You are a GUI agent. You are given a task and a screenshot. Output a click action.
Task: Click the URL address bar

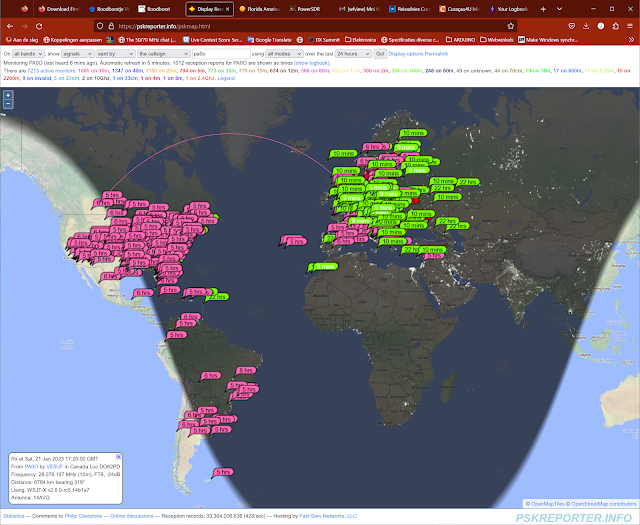point(305,26)
